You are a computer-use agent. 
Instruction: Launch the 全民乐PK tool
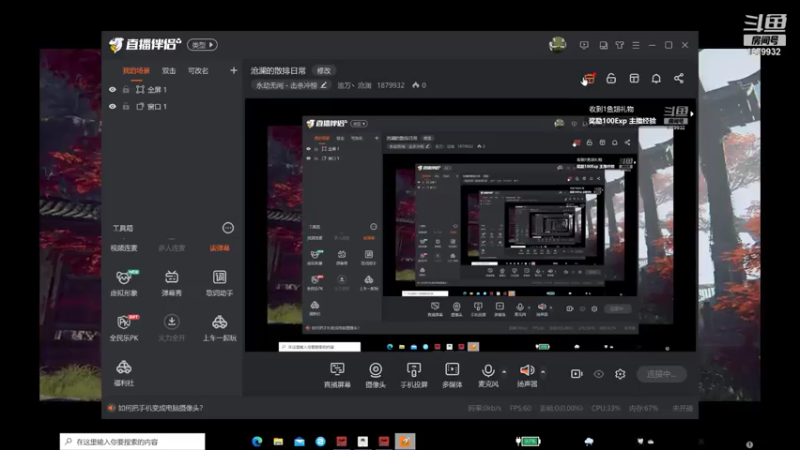tap(124, 328)
